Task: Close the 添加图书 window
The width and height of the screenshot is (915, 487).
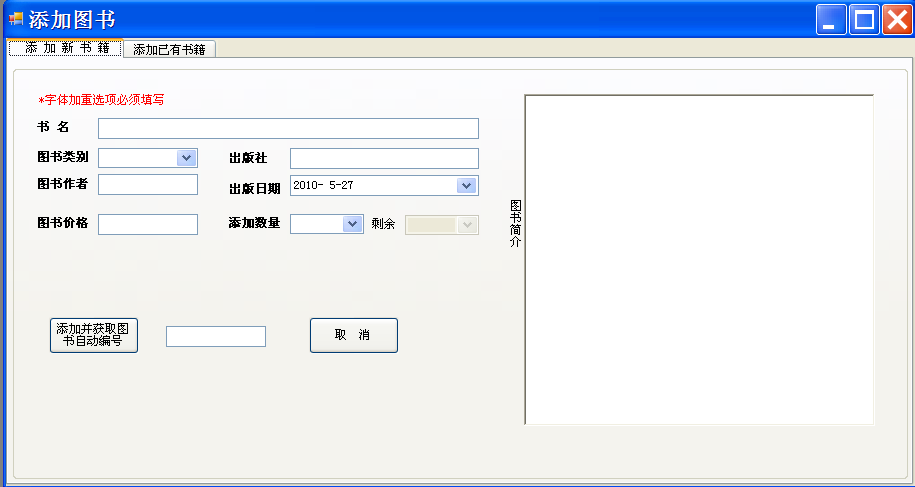Action: pyautogui.click(x=897, y=20)
